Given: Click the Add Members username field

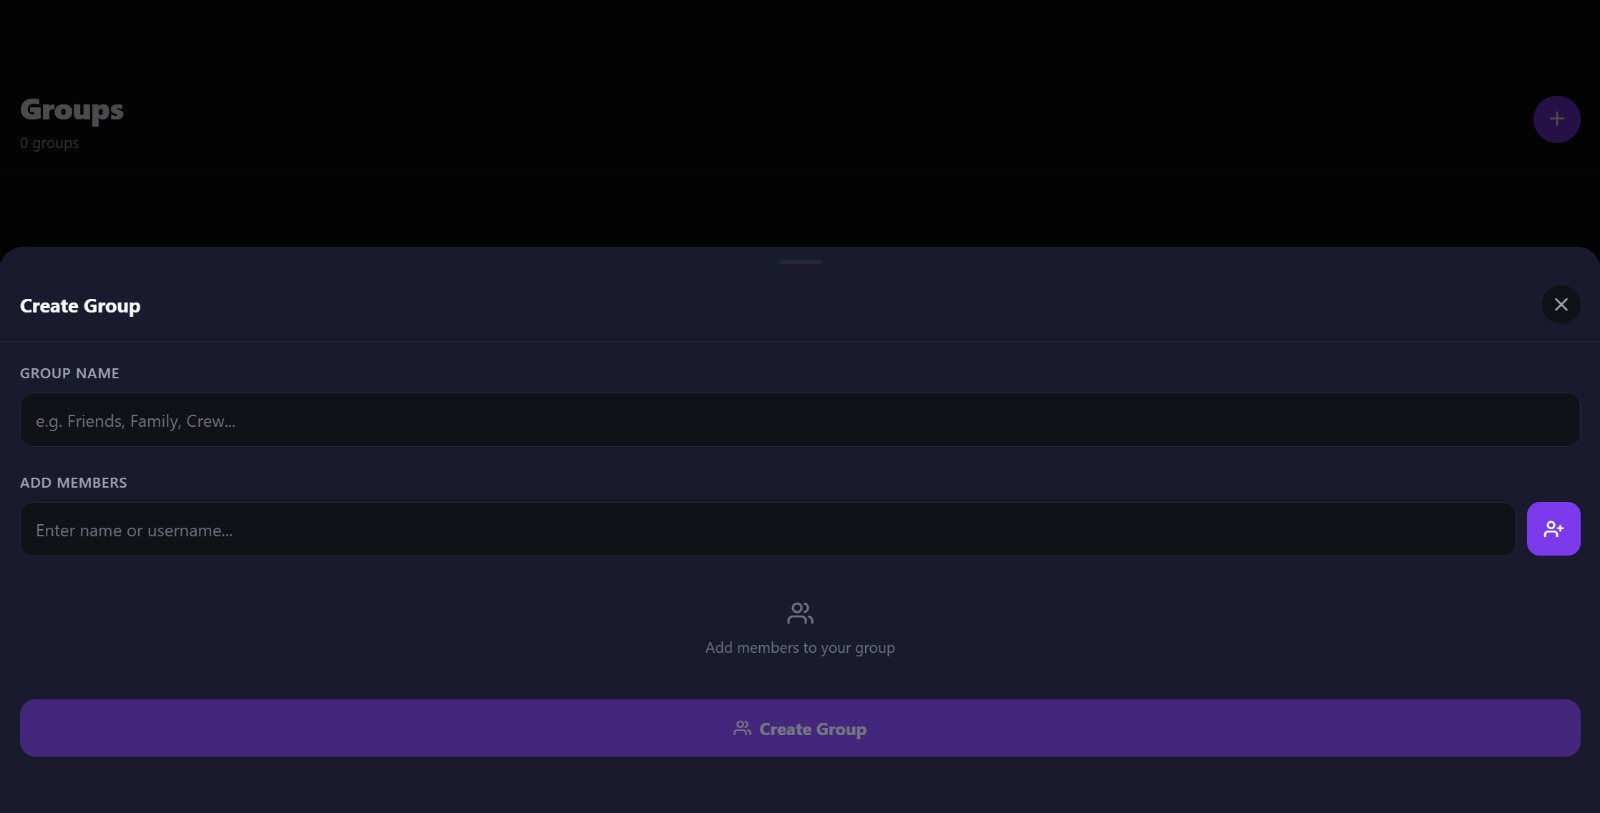Looking at the screenshot, I should (767, 529).
